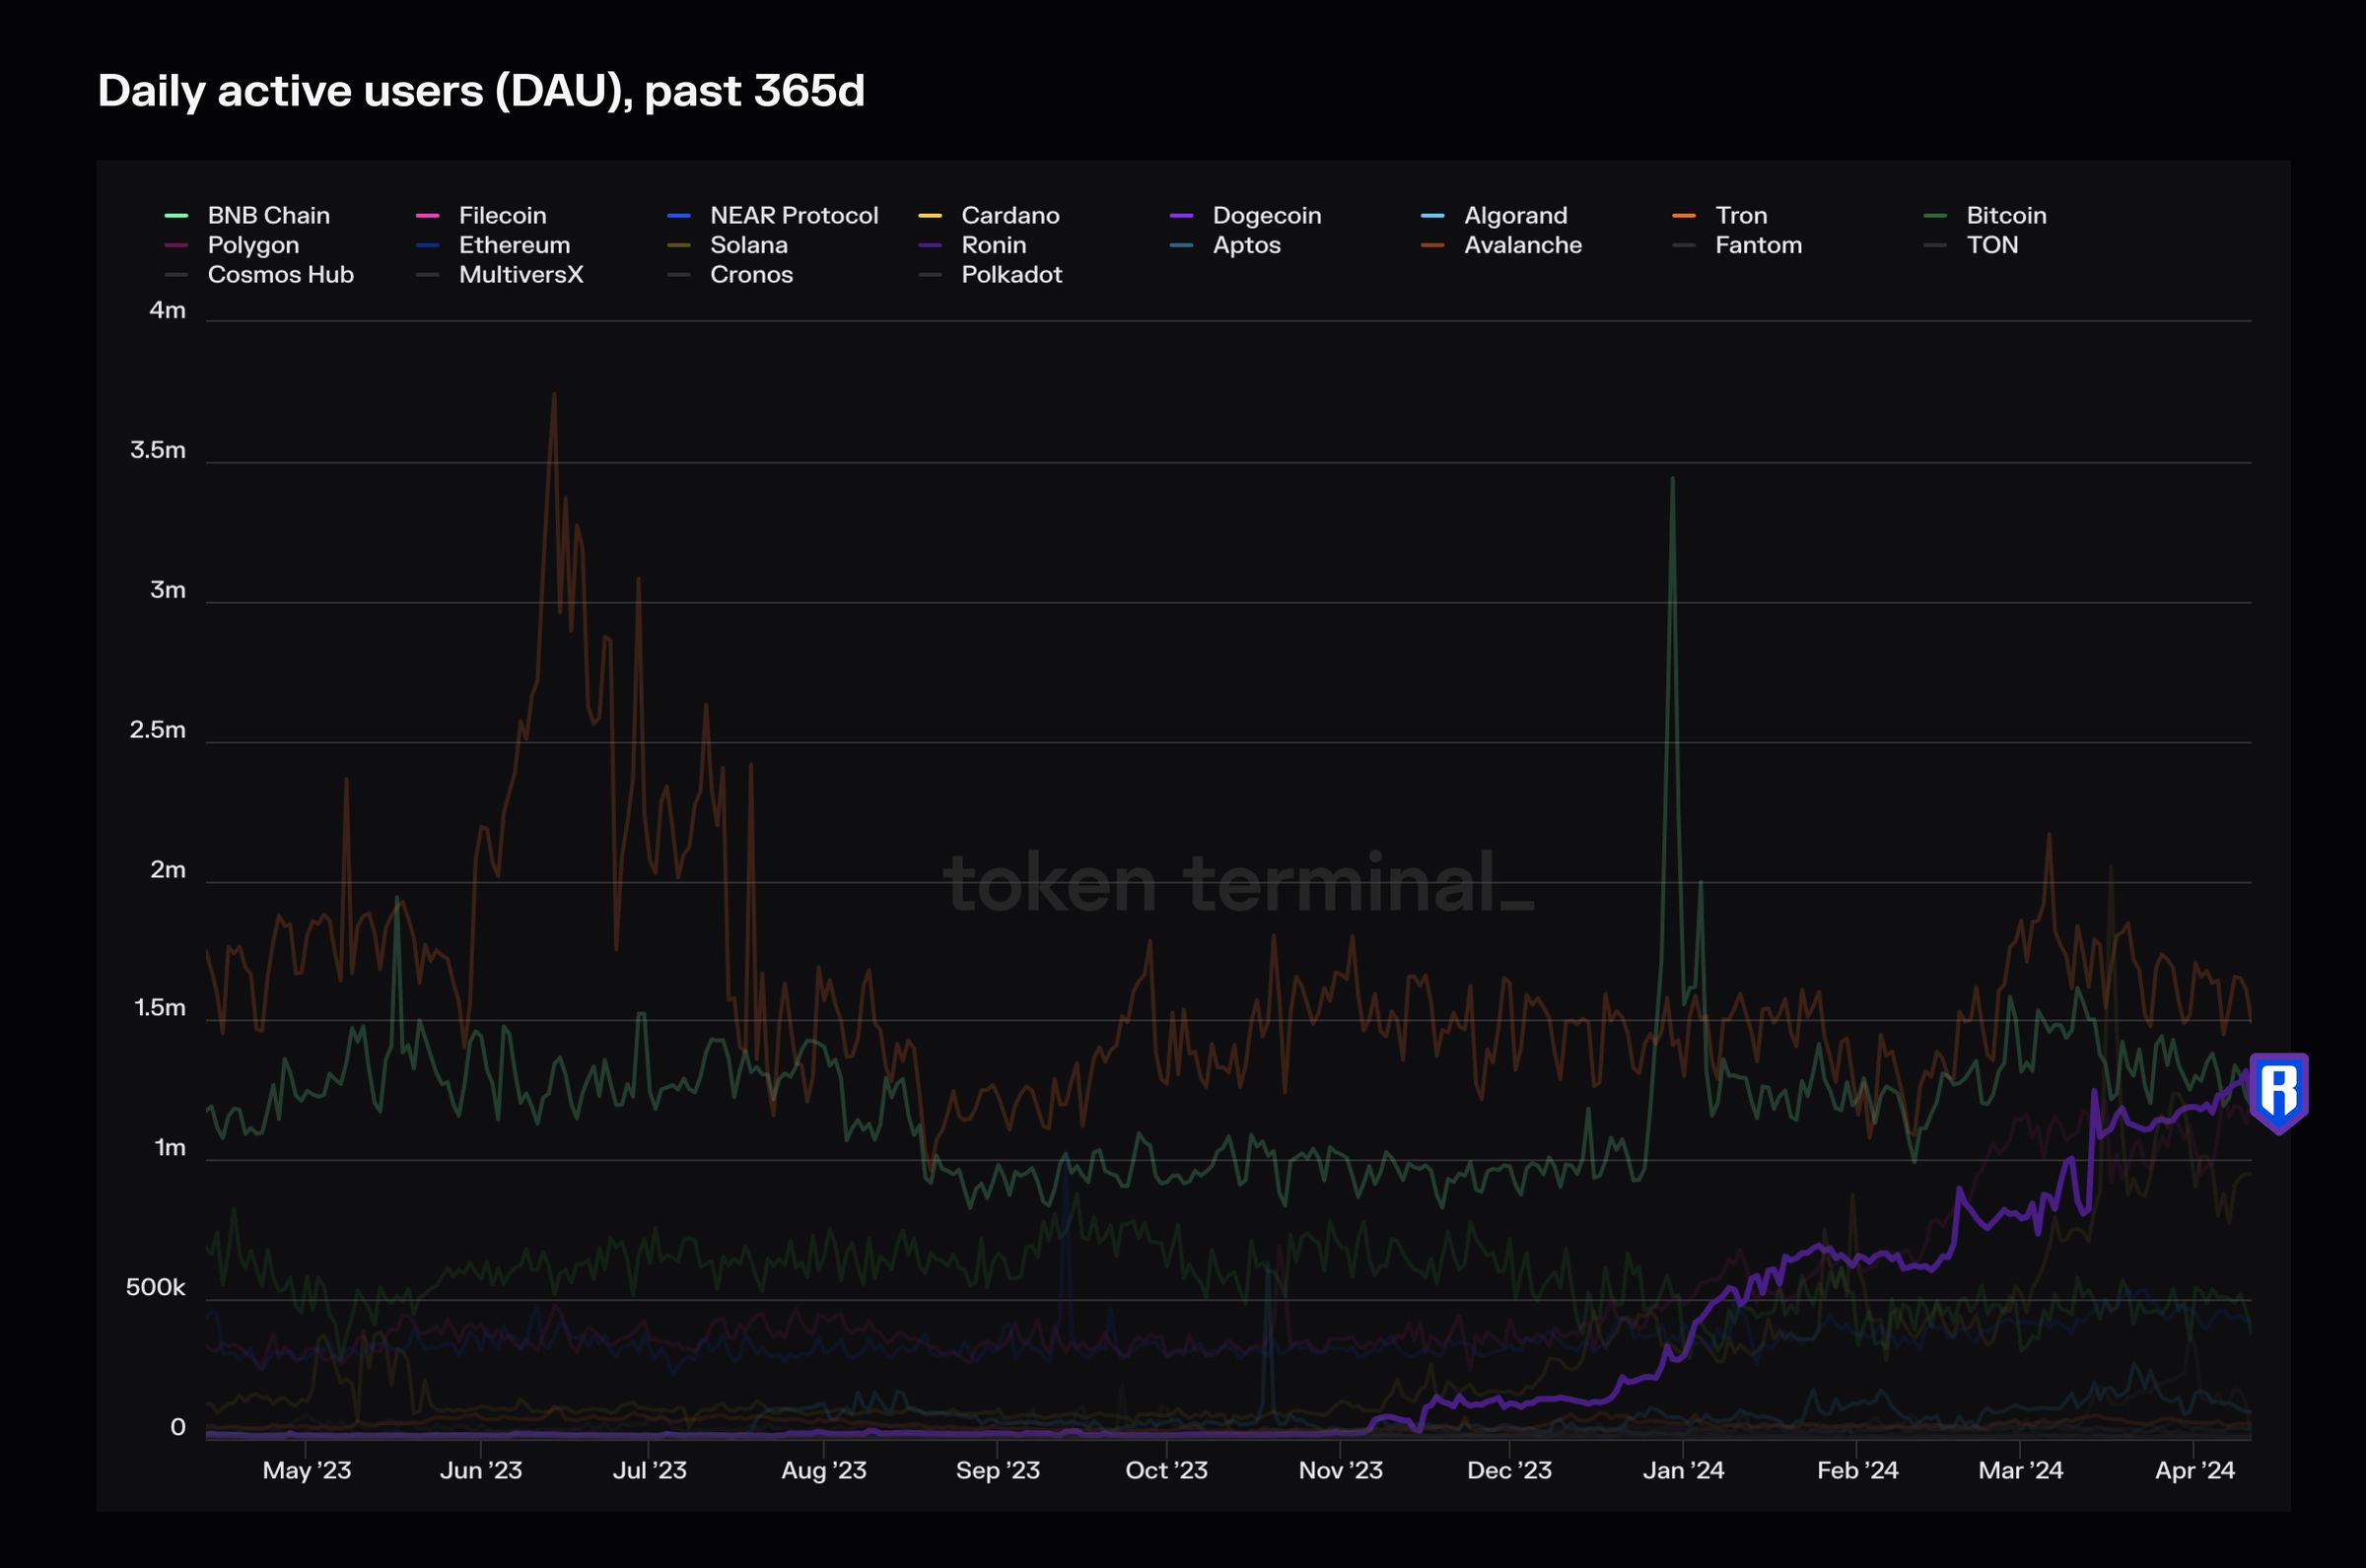Screen dimensions: 2366x1568
Task: Toggle Bitcoin series in legend
Action: [x=2005, y=216]
